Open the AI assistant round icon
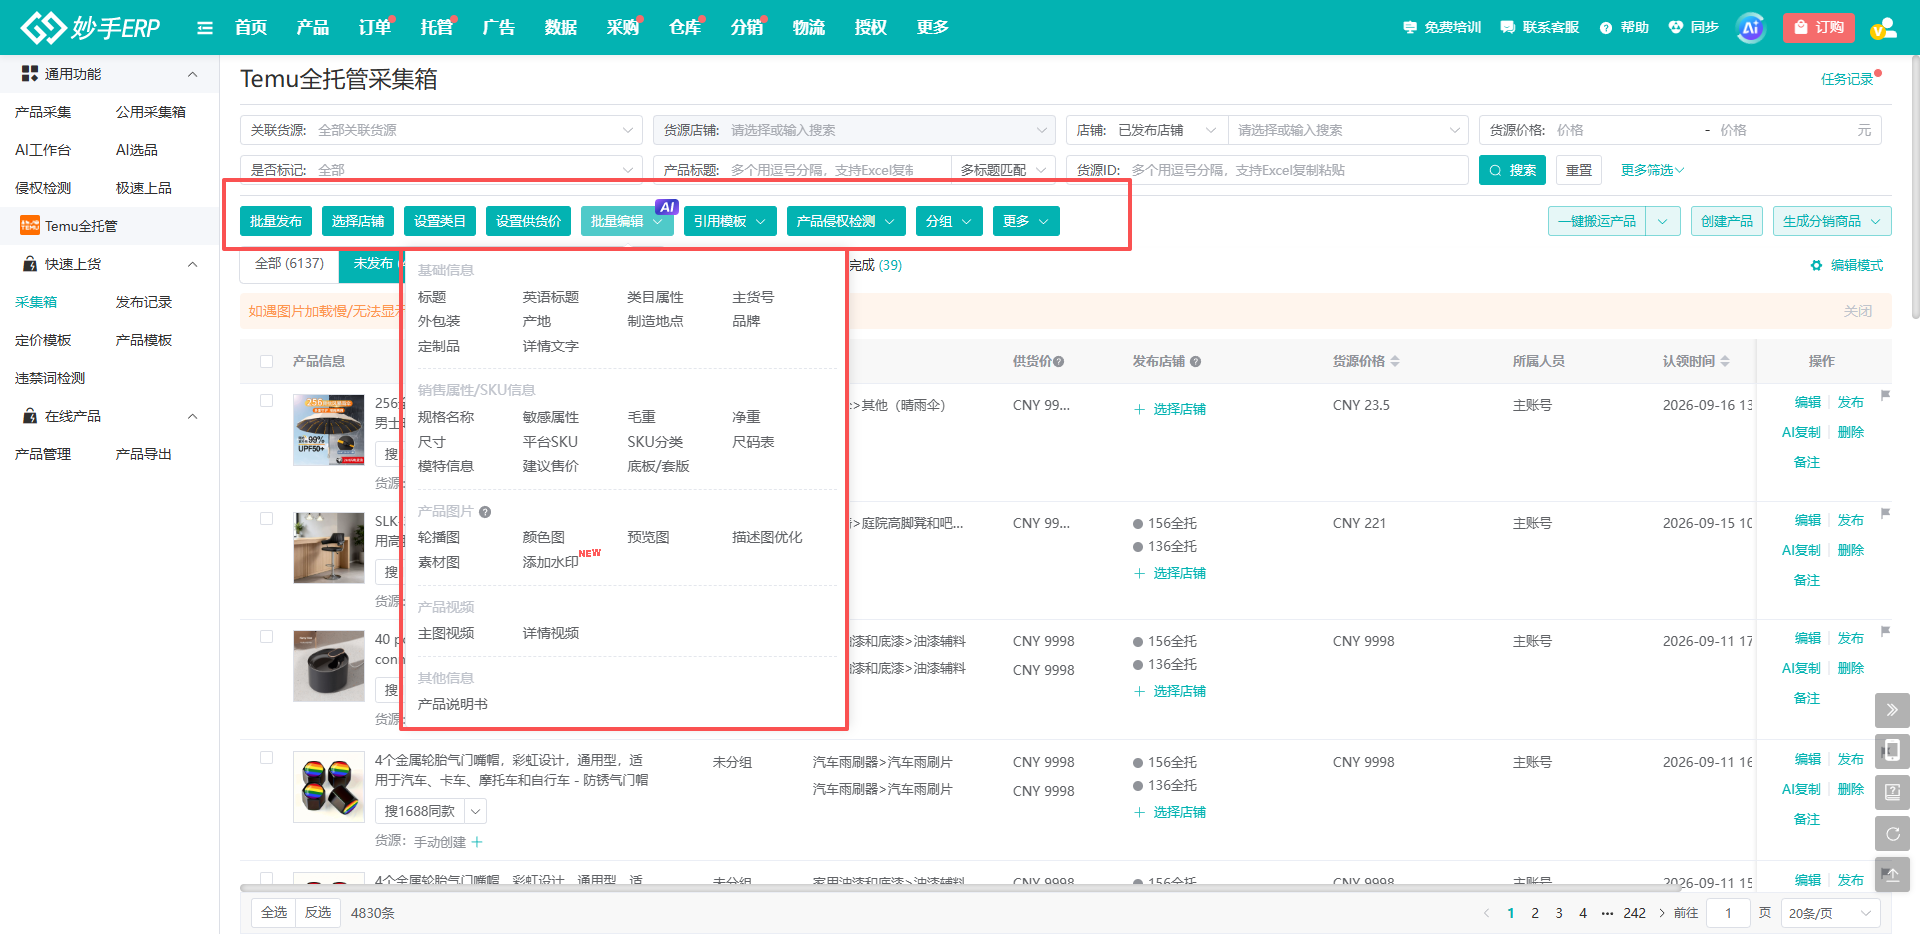 point(1750,28)
